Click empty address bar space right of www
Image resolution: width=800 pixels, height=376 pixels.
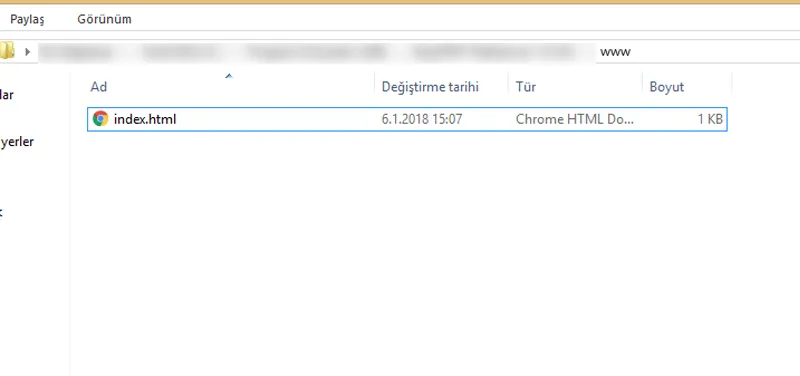coord(714,52)
